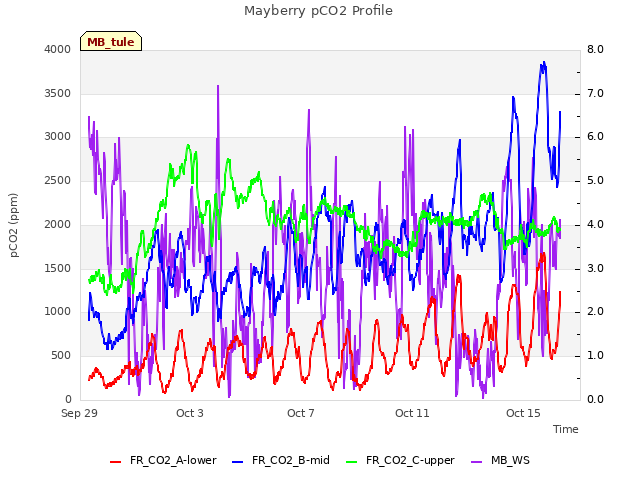Image resolution: width=640 pixels, height=480 pixels.
Task: Click the 2500 left axis value
Action: click(x=58, y=180)
